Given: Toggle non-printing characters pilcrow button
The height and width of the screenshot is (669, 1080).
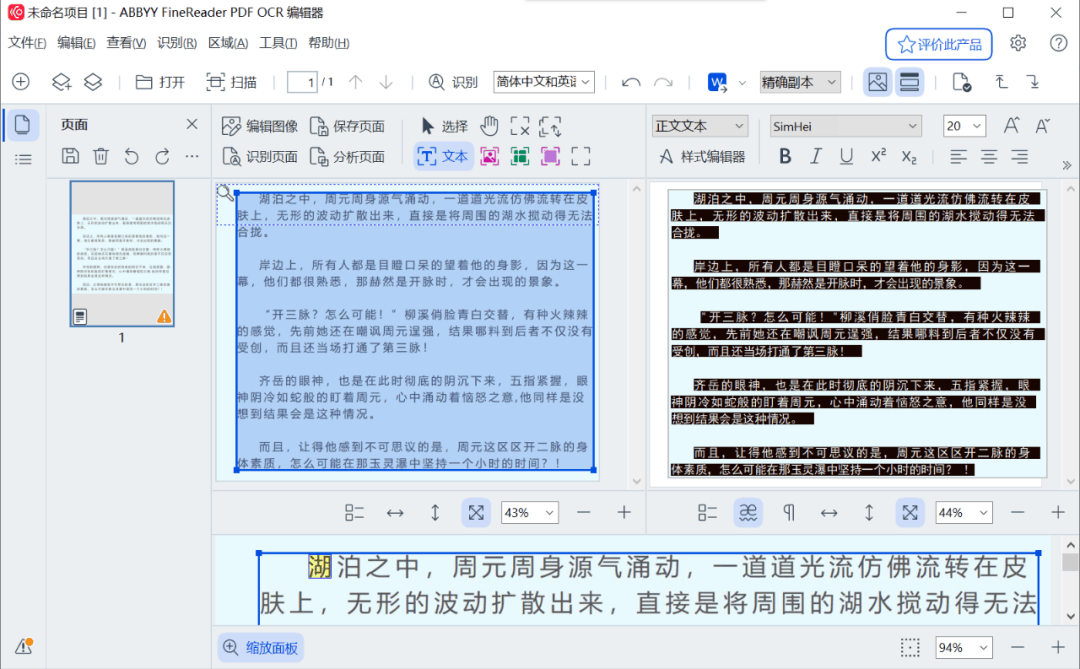Looking at the screenshot, I should pos(789,513).
